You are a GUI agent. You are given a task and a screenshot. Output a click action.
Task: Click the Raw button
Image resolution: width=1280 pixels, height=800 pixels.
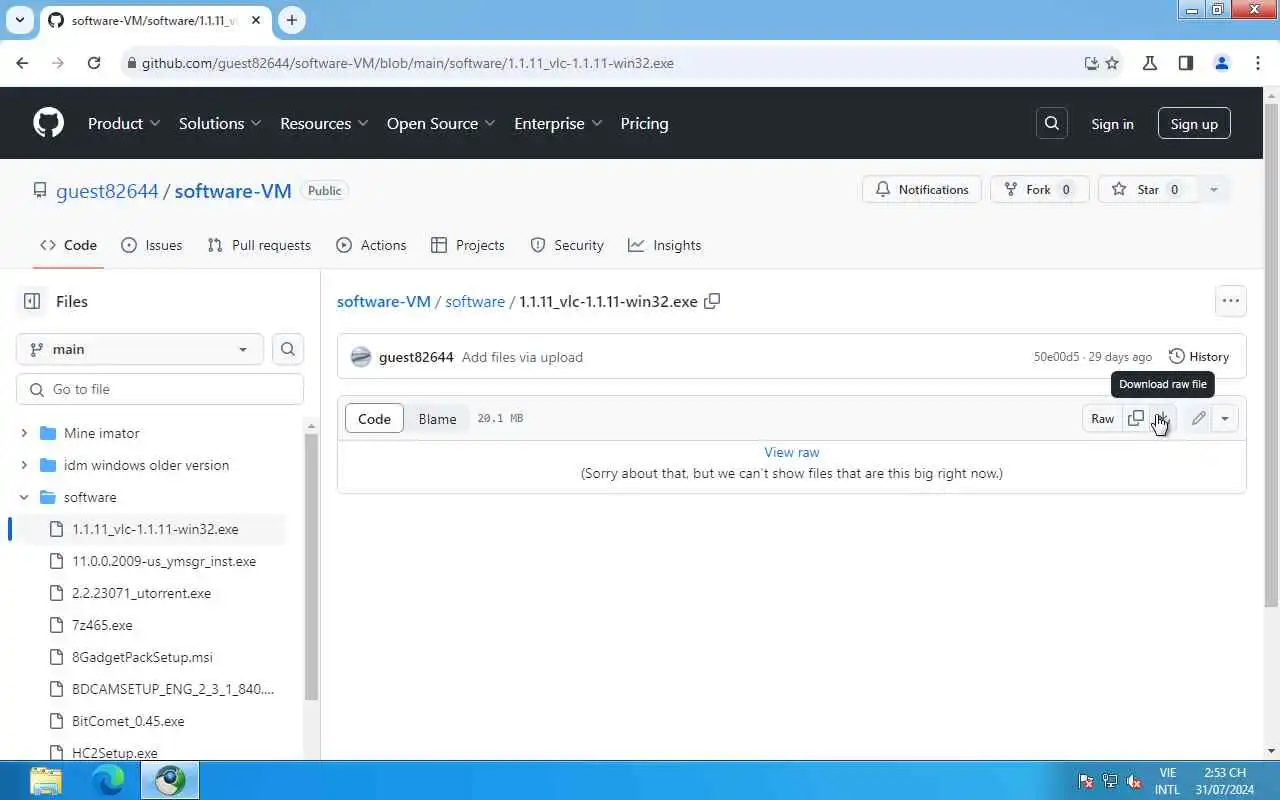(x=1102, y=418)
